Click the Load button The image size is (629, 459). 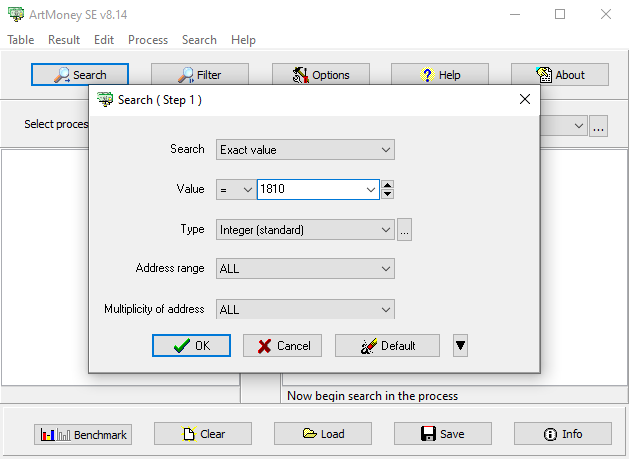[x=323, y=434]
